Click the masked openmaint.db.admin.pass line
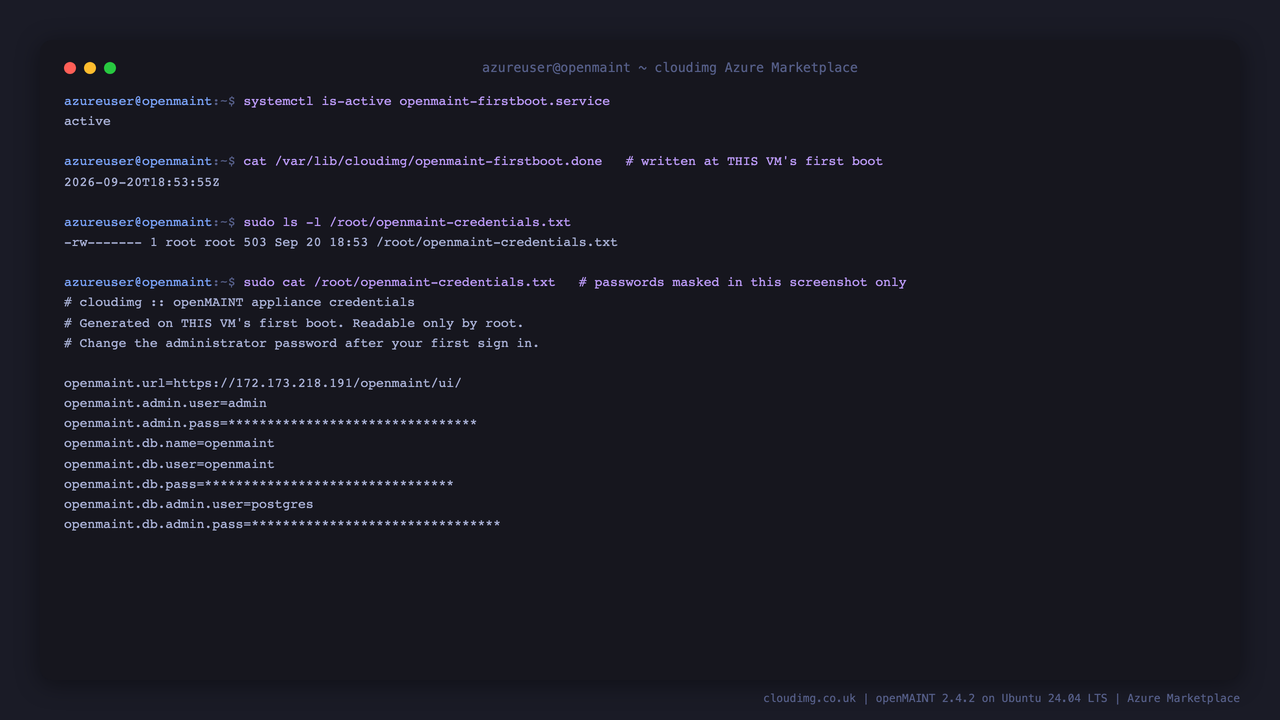Image resolution: width=1280 pixels, height=720 pixels. click(x=282, y=524)
